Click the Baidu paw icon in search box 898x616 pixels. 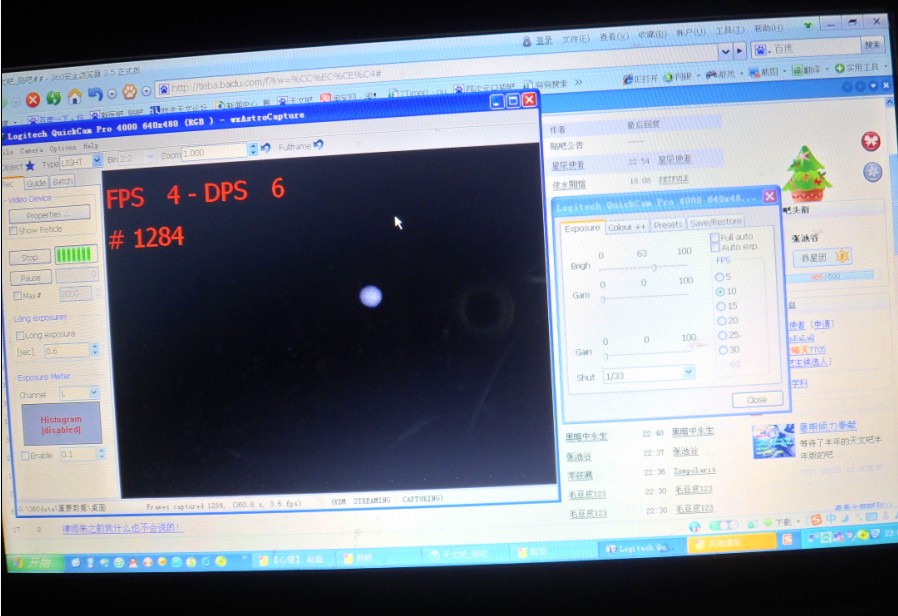761,50
